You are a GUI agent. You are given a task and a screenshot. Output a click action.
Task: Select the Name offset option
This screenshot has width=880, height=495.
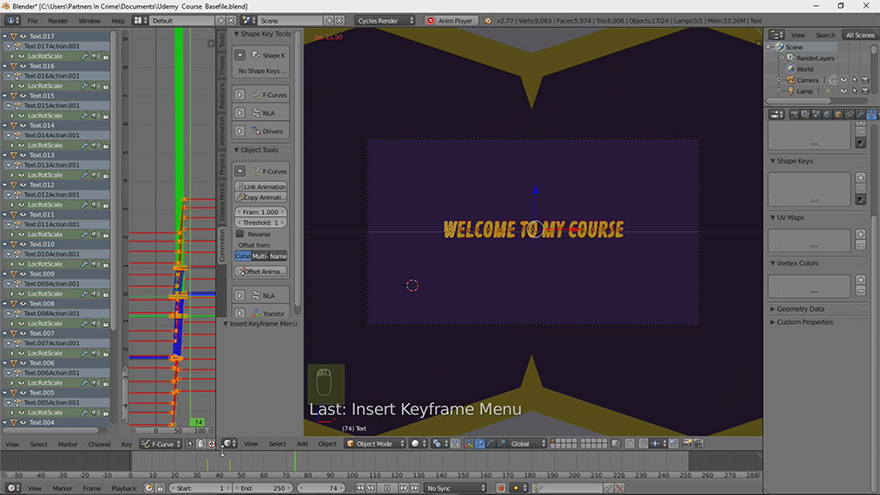[278, 256]
